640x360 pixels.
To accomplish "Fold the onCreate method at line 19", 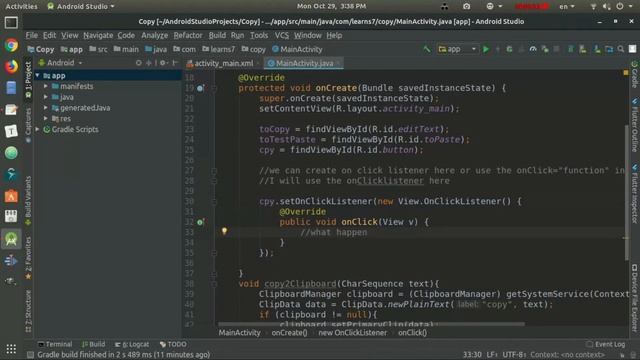I will (214, 88).
